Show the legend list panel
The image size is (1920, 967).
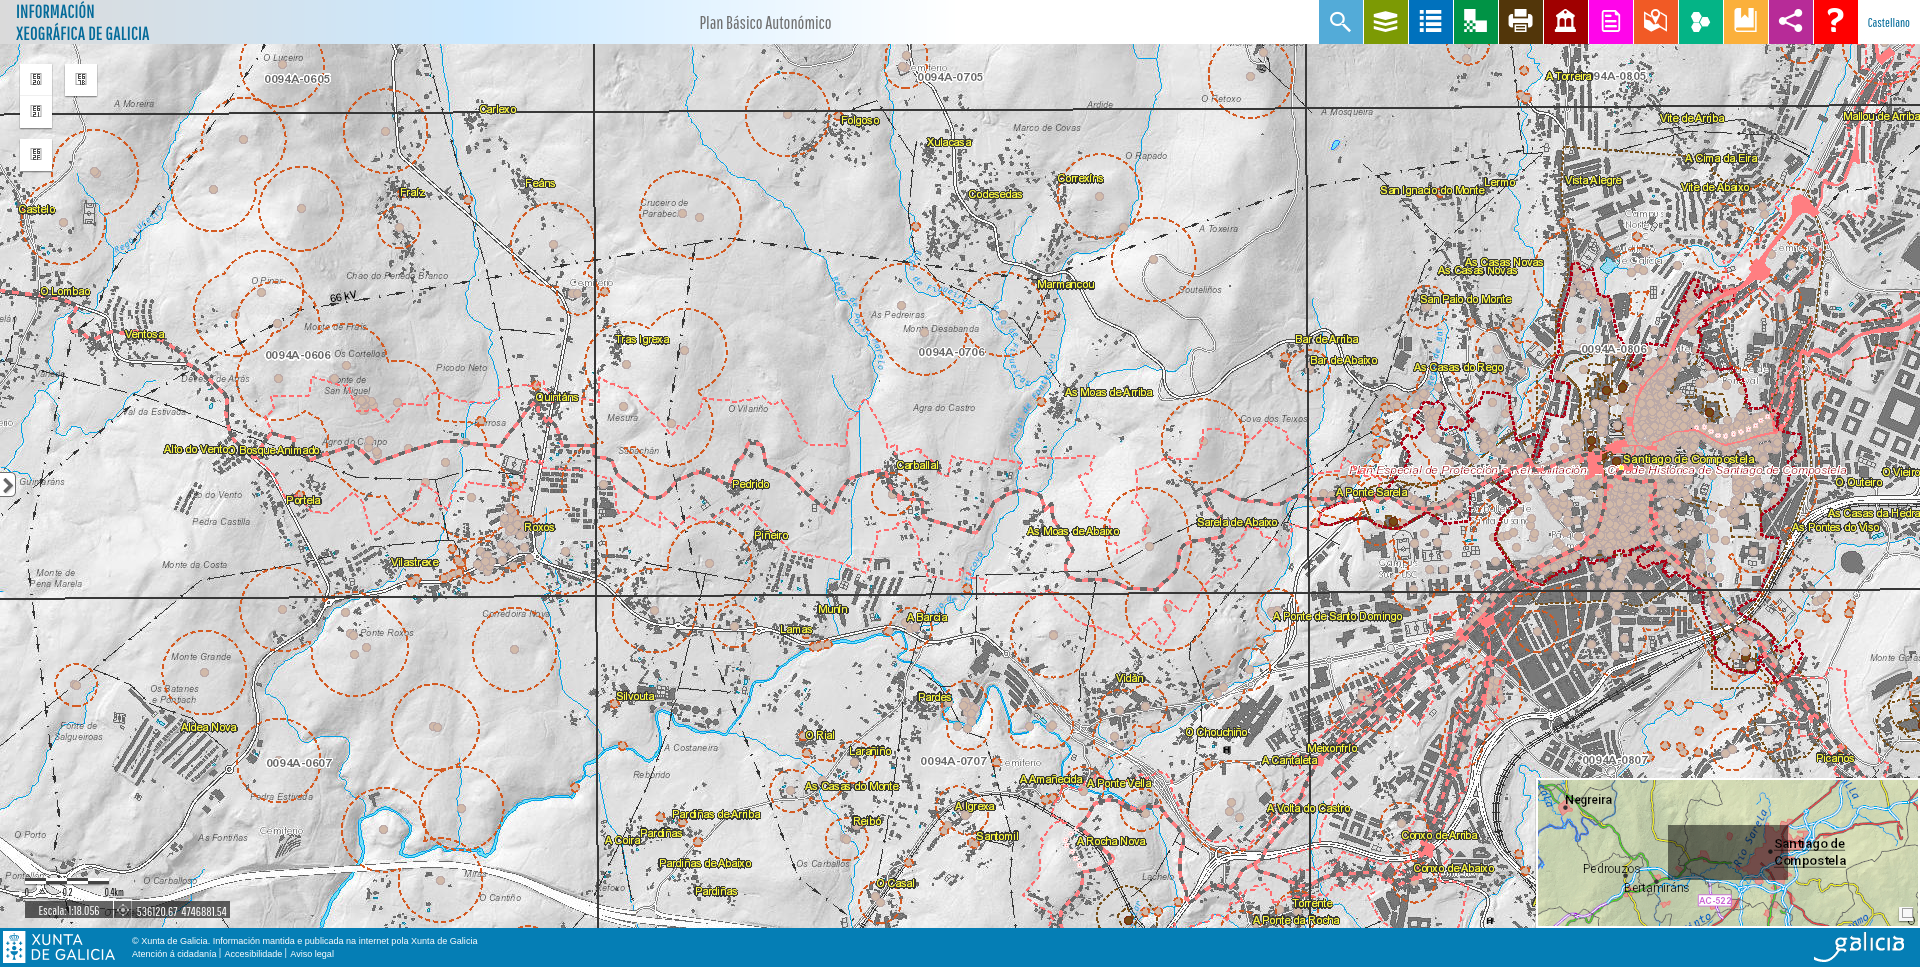1430,22
